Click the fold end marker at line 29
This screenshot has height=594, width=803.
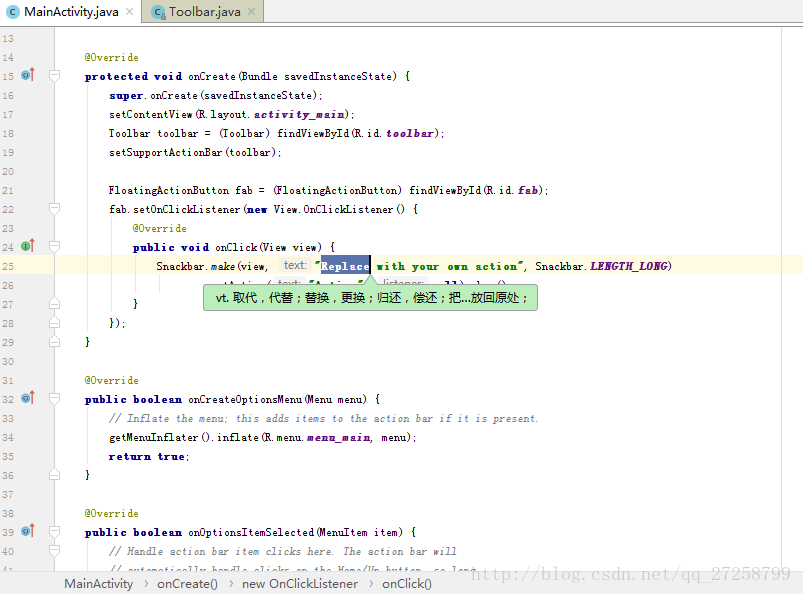coord(54,342)
